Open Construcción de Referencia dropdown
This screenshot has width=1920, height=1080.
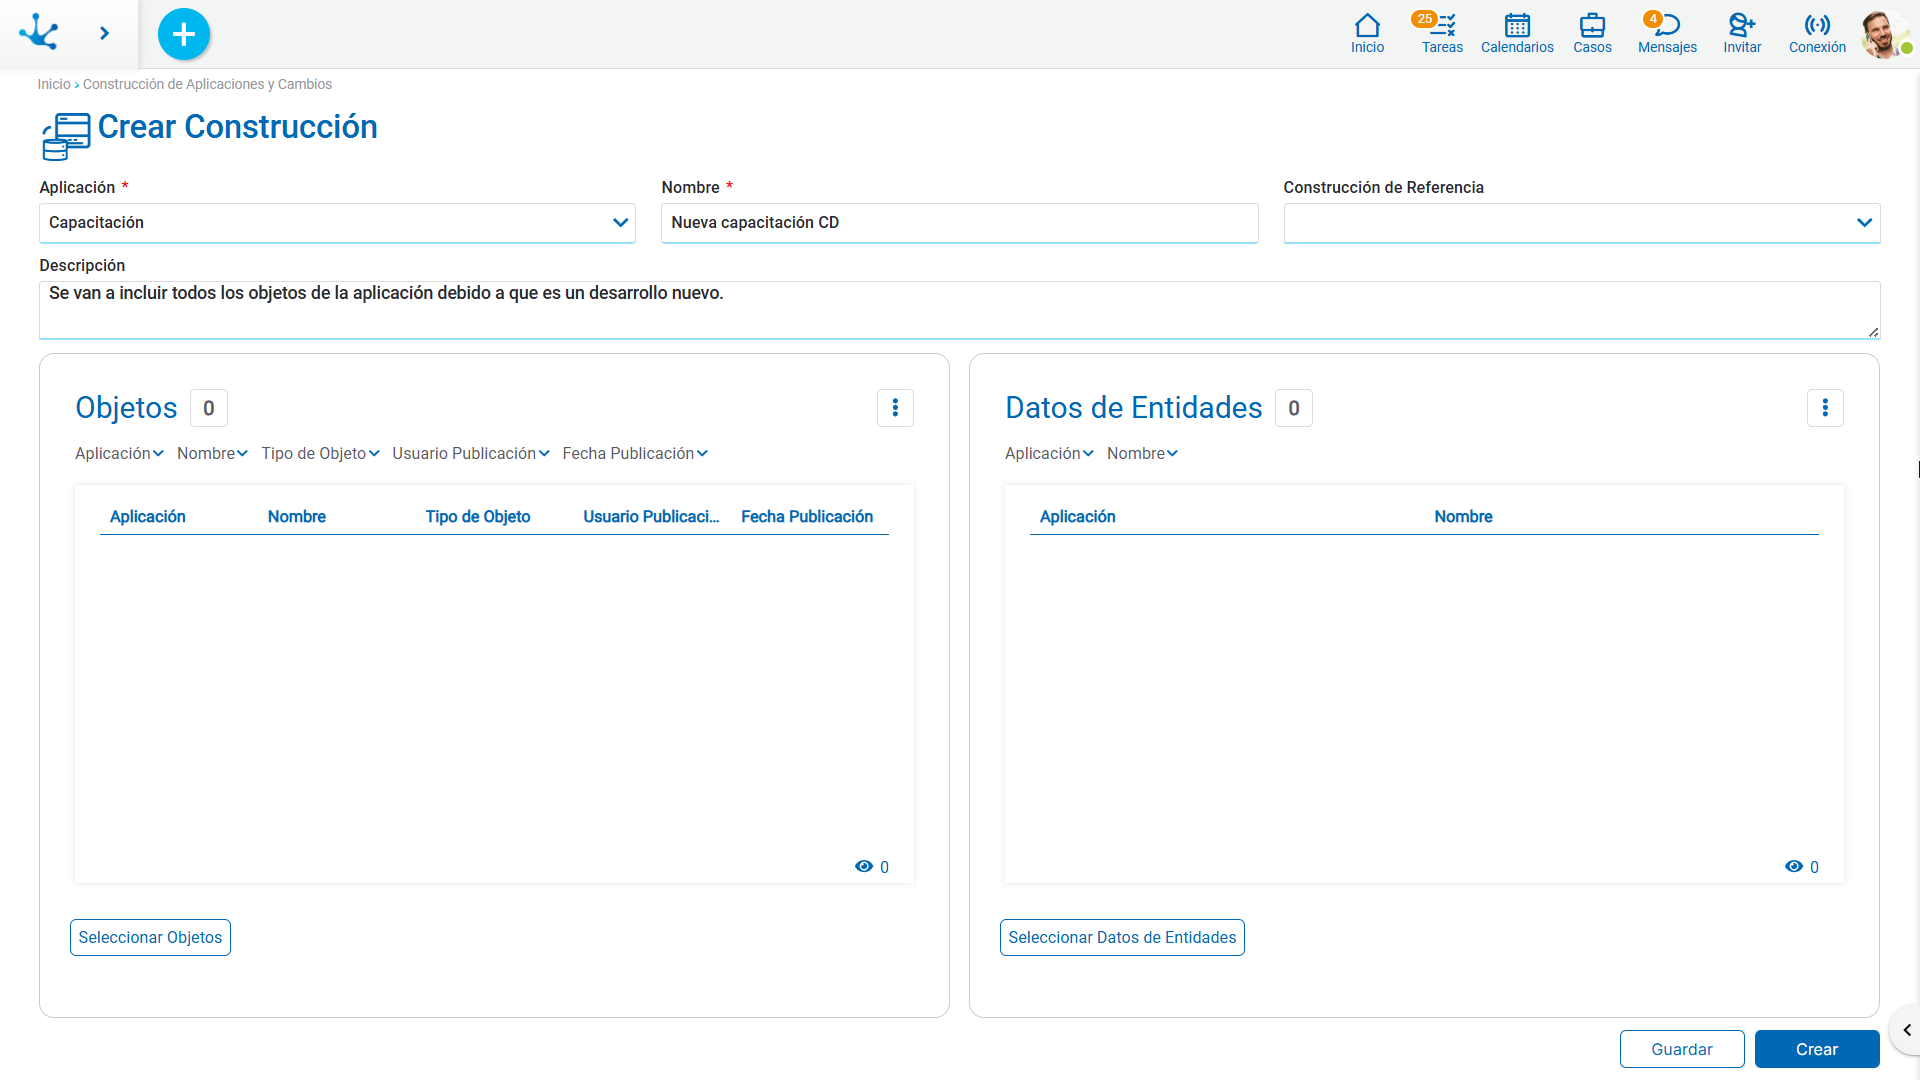pos(1582,223)
